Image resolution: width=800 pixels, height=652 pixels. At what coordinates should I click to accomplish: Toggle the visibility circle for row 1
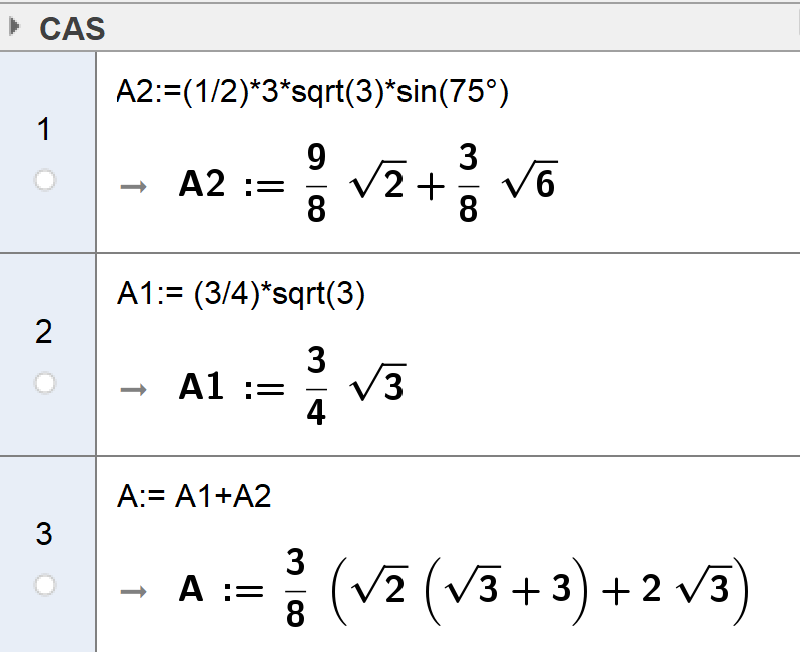[44, 181]
